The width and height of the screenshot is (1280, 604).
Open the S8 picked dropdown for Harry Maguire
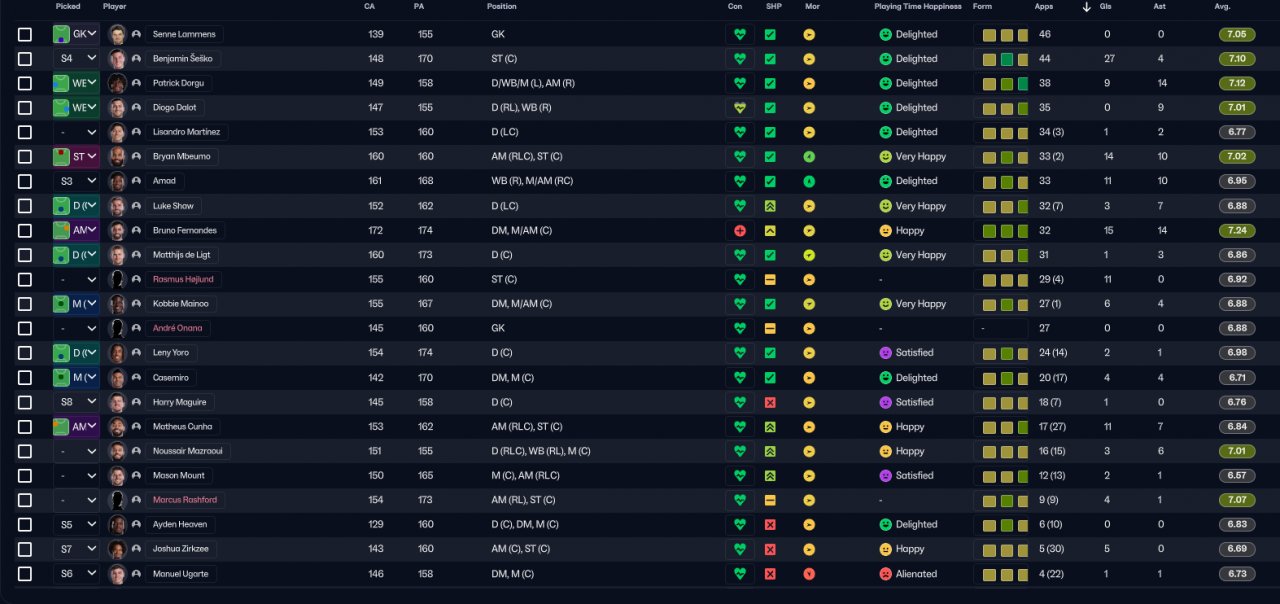click(x=76, y=402)
